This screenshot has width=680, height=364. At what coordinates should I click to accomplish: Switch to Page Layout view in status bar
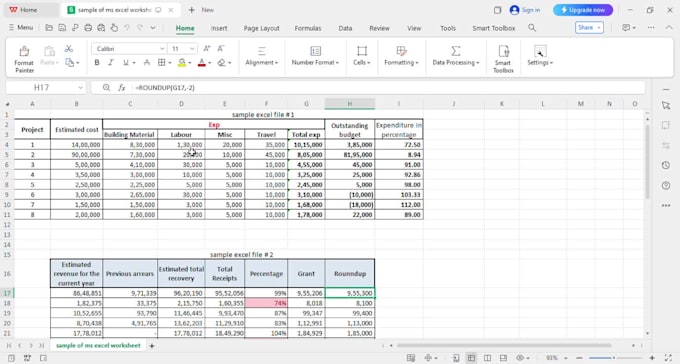click(487, 358)
